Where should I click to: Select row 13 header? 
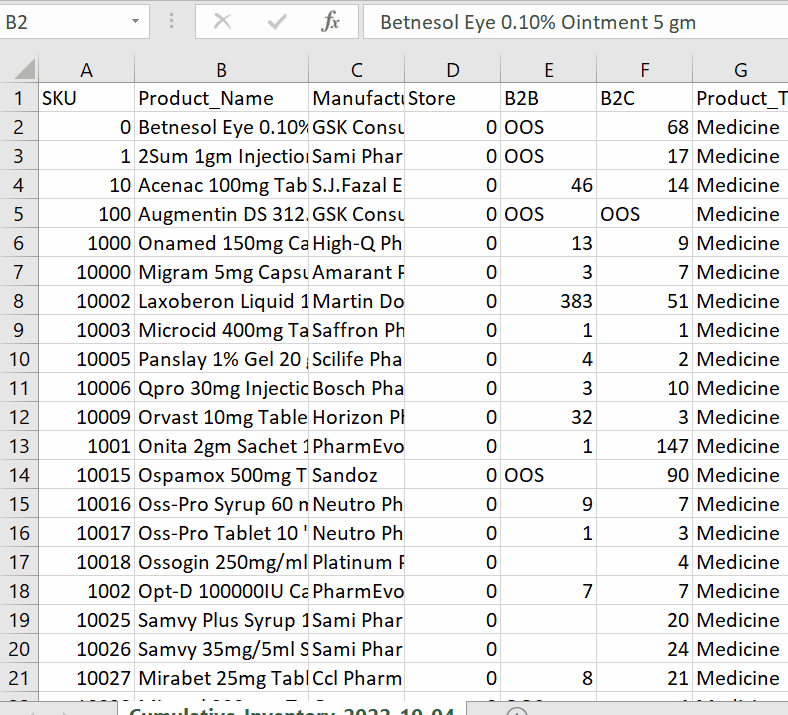click(x=19, y=446)
